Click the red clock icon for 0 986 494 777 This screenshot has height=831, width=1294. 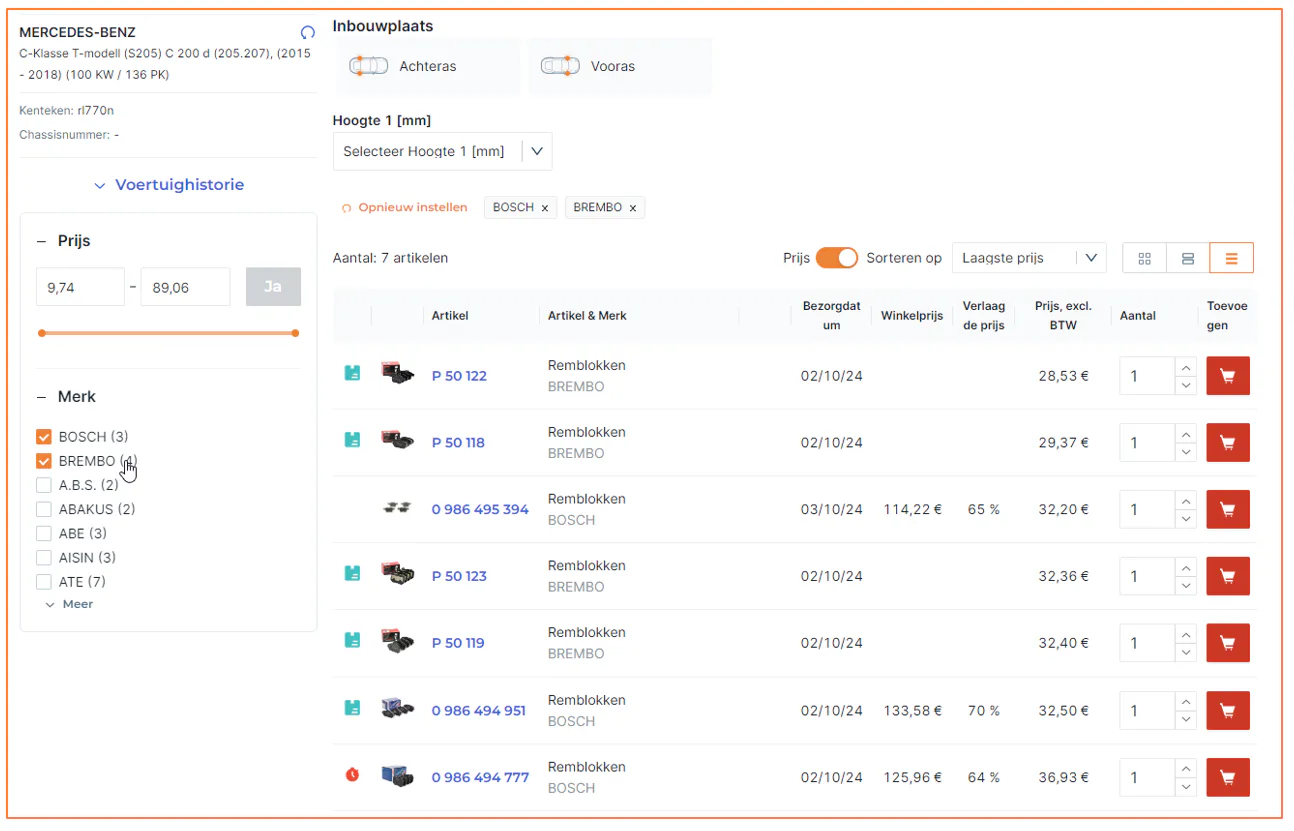click(352, 775)
